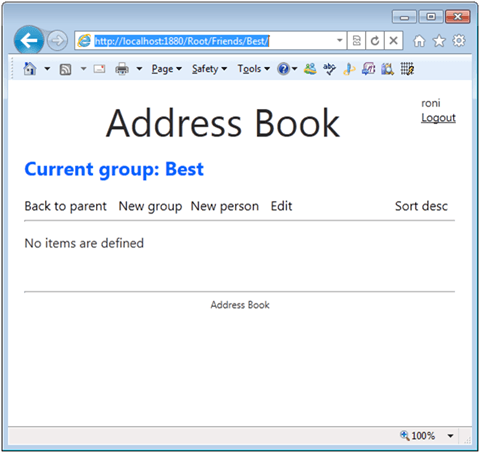Image resolution: width=480 pixels, height=453 pixels.
Task: Open Compatibility View icon in address bar
Action: coord(356,41)
